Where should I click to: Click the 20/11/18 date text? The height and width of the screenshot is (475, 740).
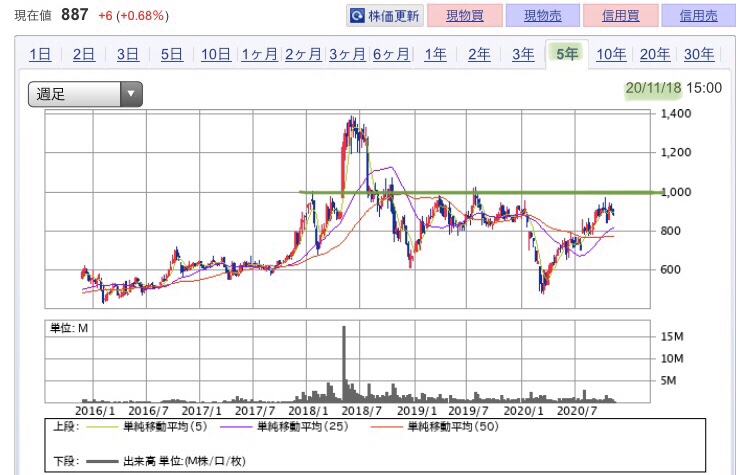click(x=654, y=88)
